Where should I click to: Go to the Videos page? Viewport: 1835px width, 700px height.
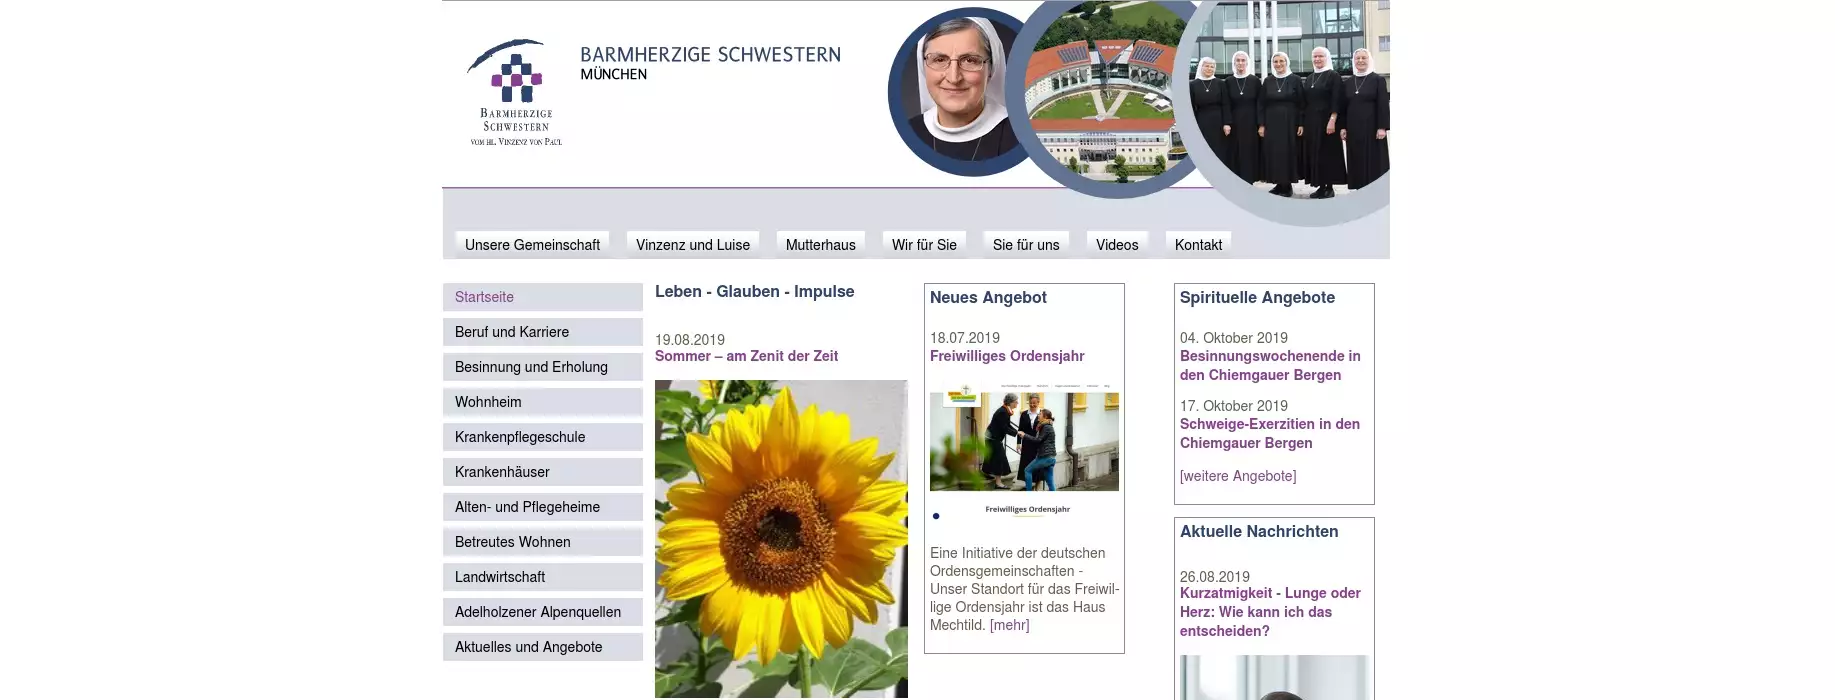[x=1116, y=245]
